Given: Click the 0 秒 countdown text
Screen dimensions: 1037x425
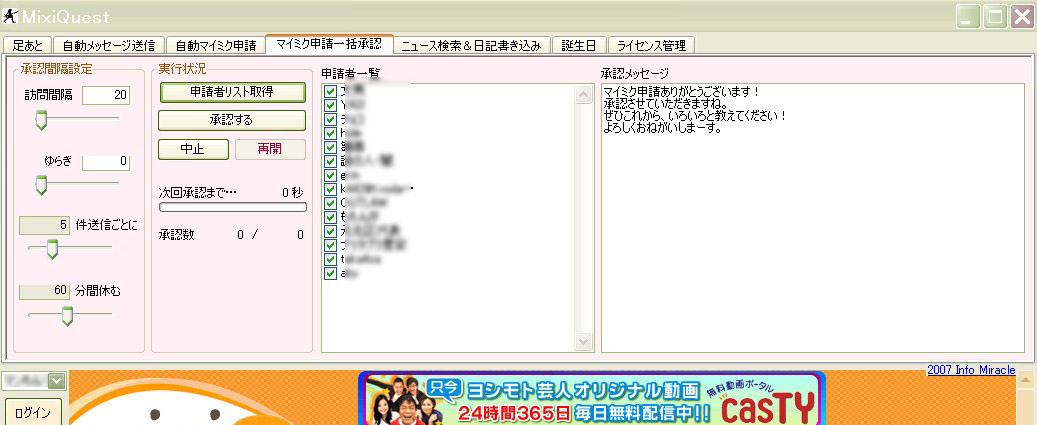Looking at the screenshot, I should (292, 192).
